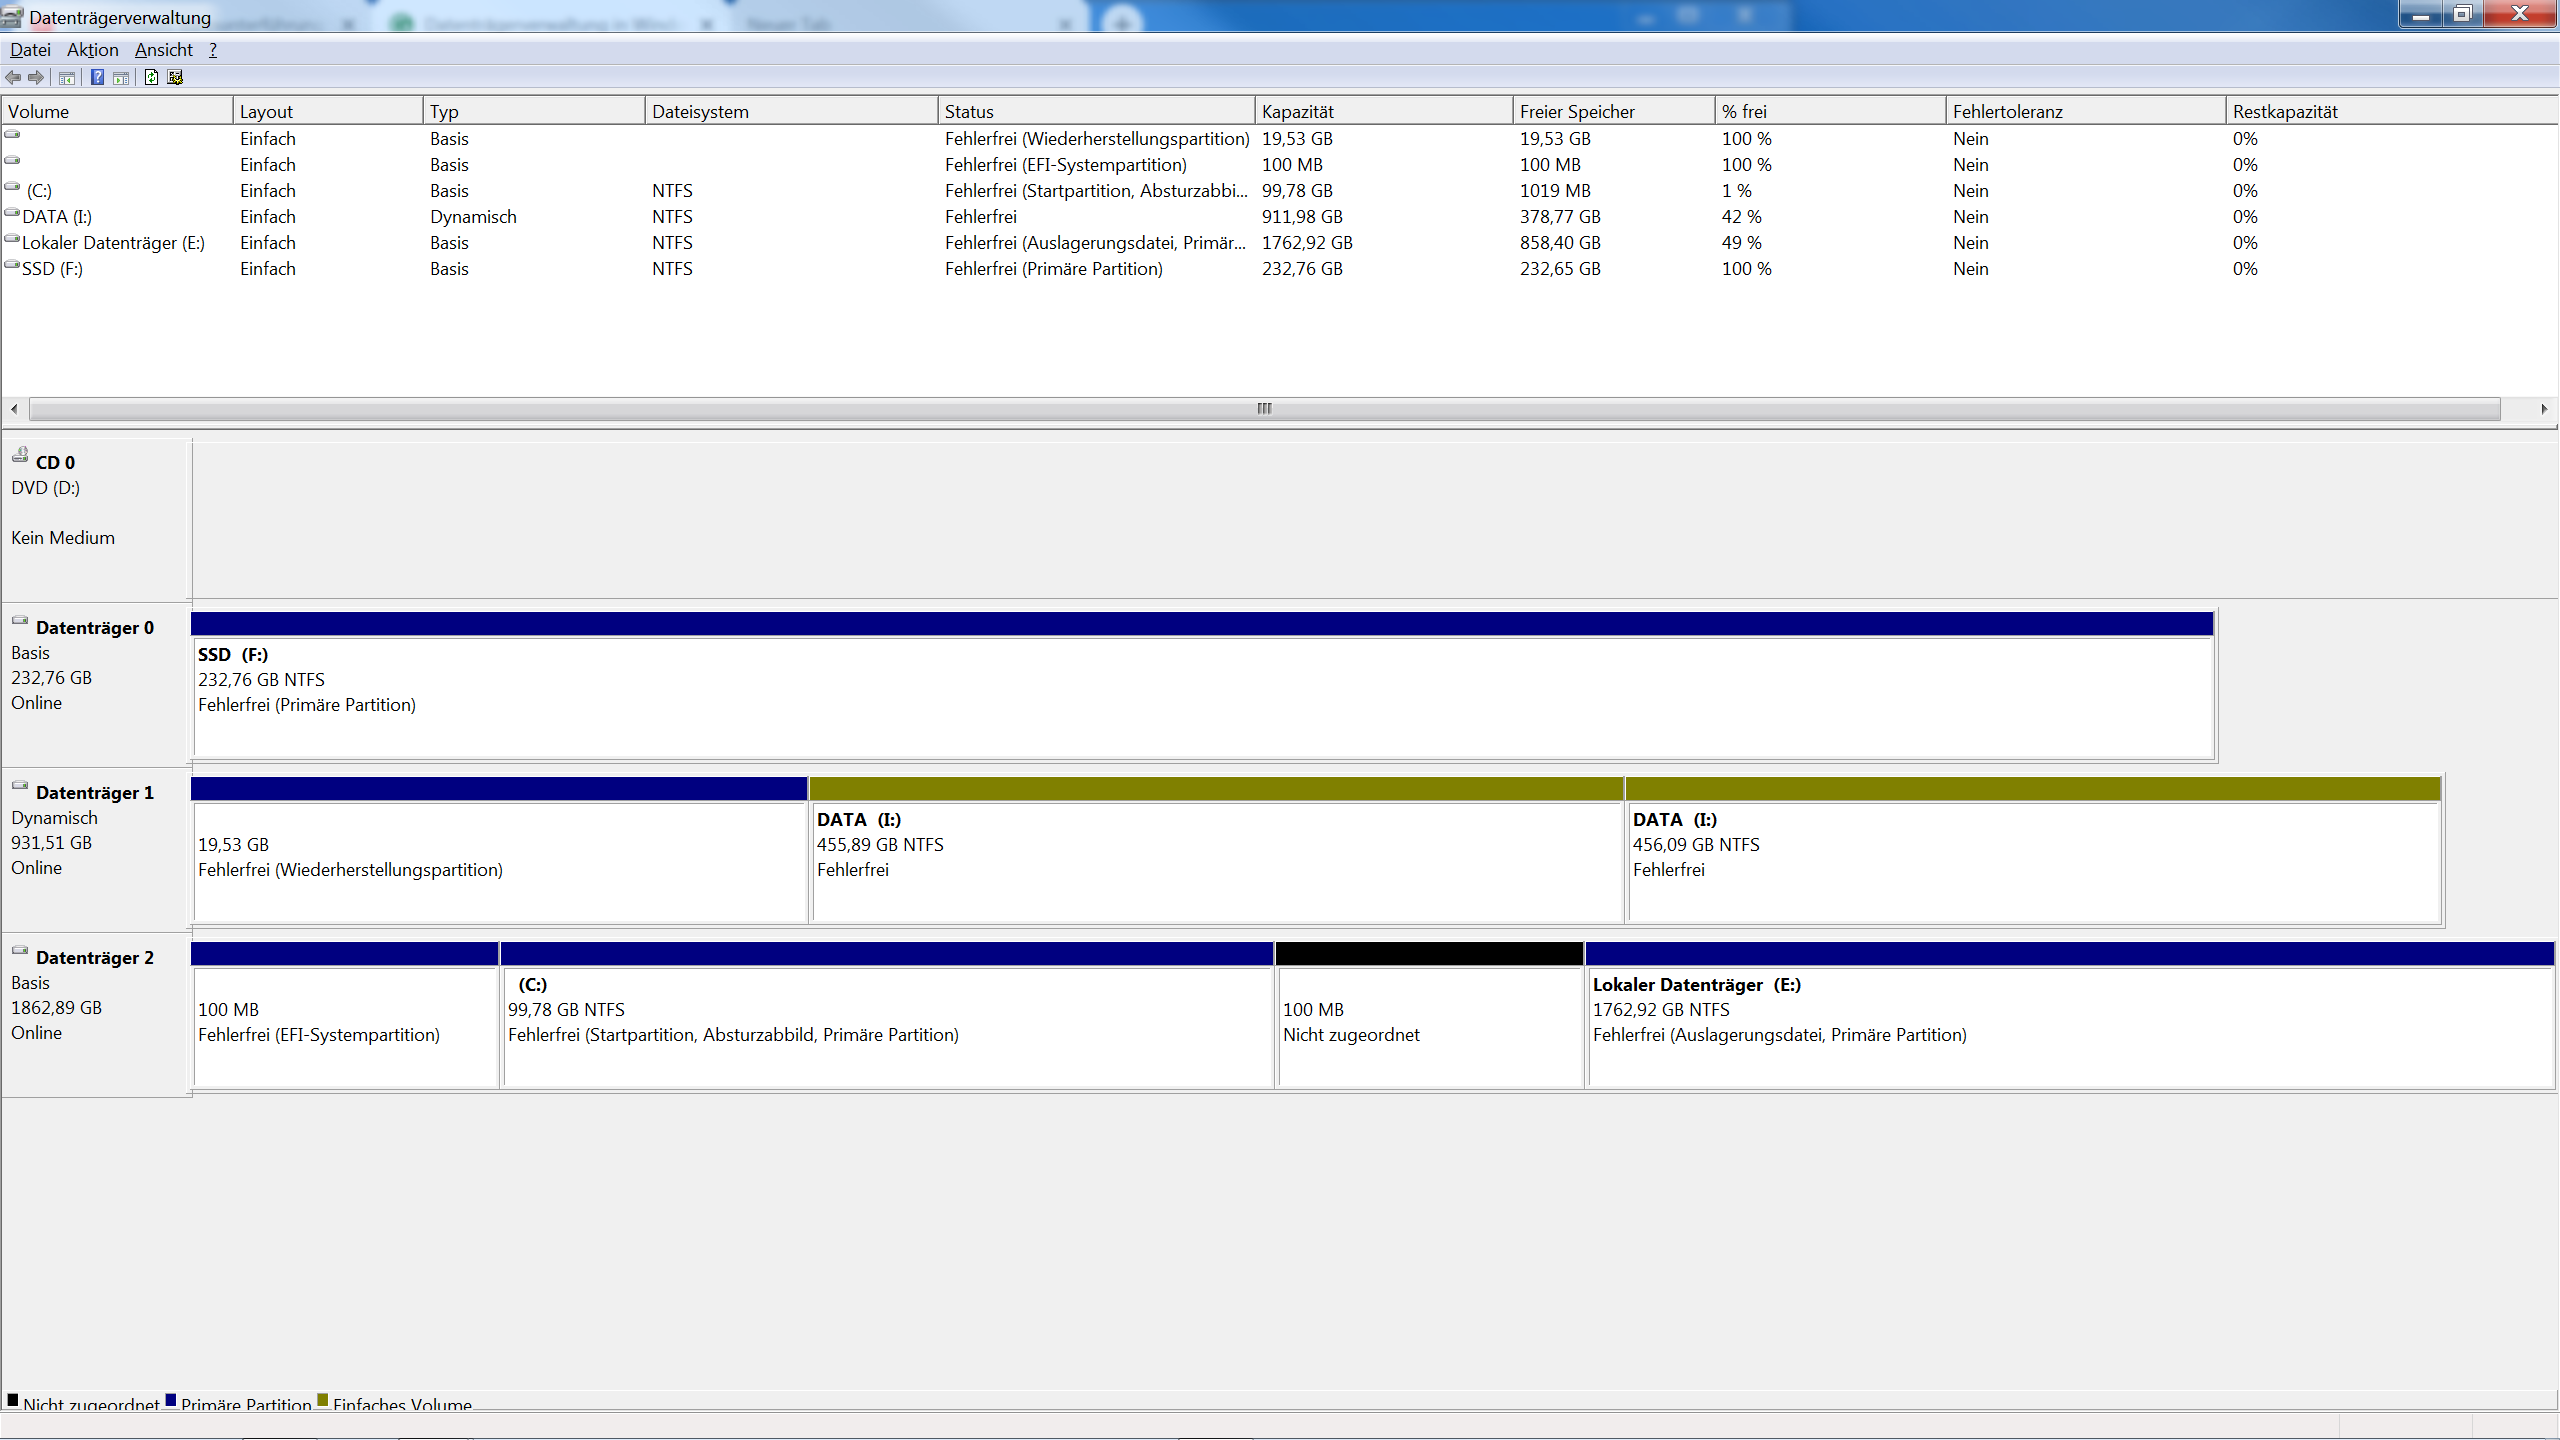2560x1440 pixels.
Task: Click the horizontal scrollbar left arrow
Action: (x=14, y=408)
